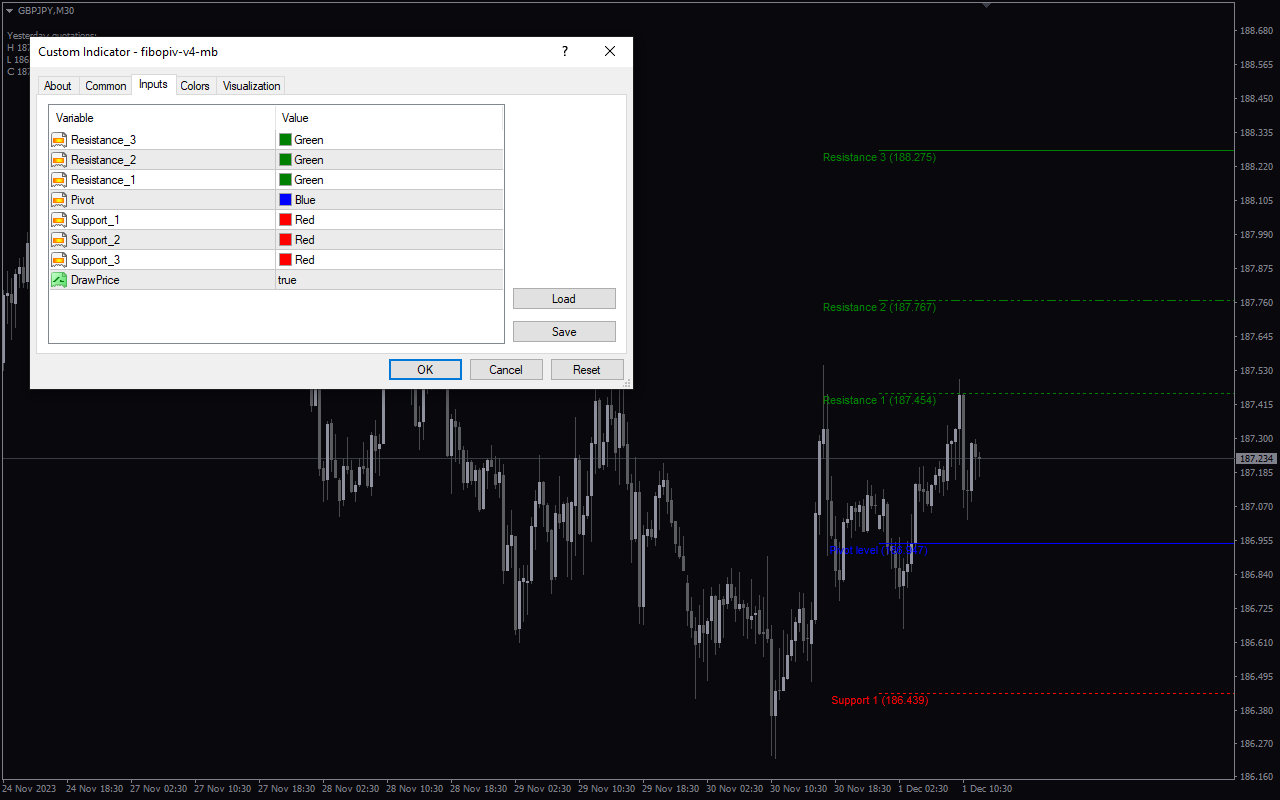
Task: Switch to the About tab
Action: pos(58,86)
